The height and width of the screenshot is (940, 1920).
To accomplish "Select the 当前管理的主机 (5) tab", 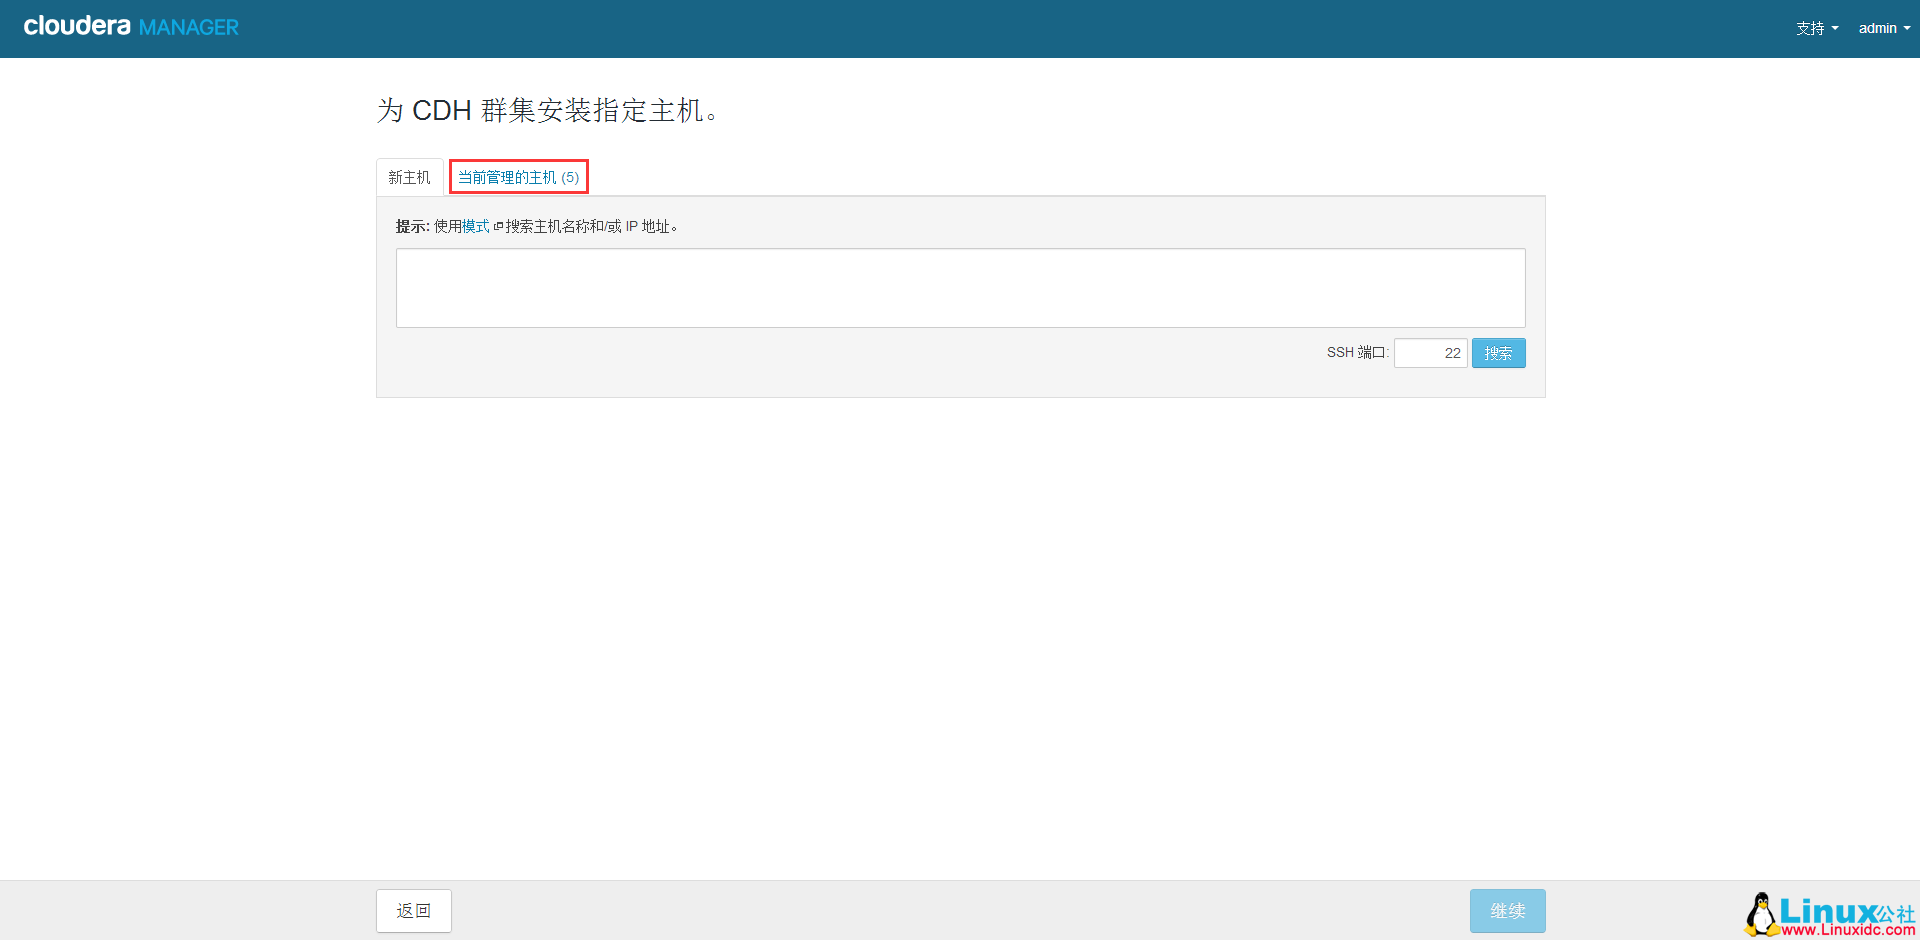I will point(518,177).
